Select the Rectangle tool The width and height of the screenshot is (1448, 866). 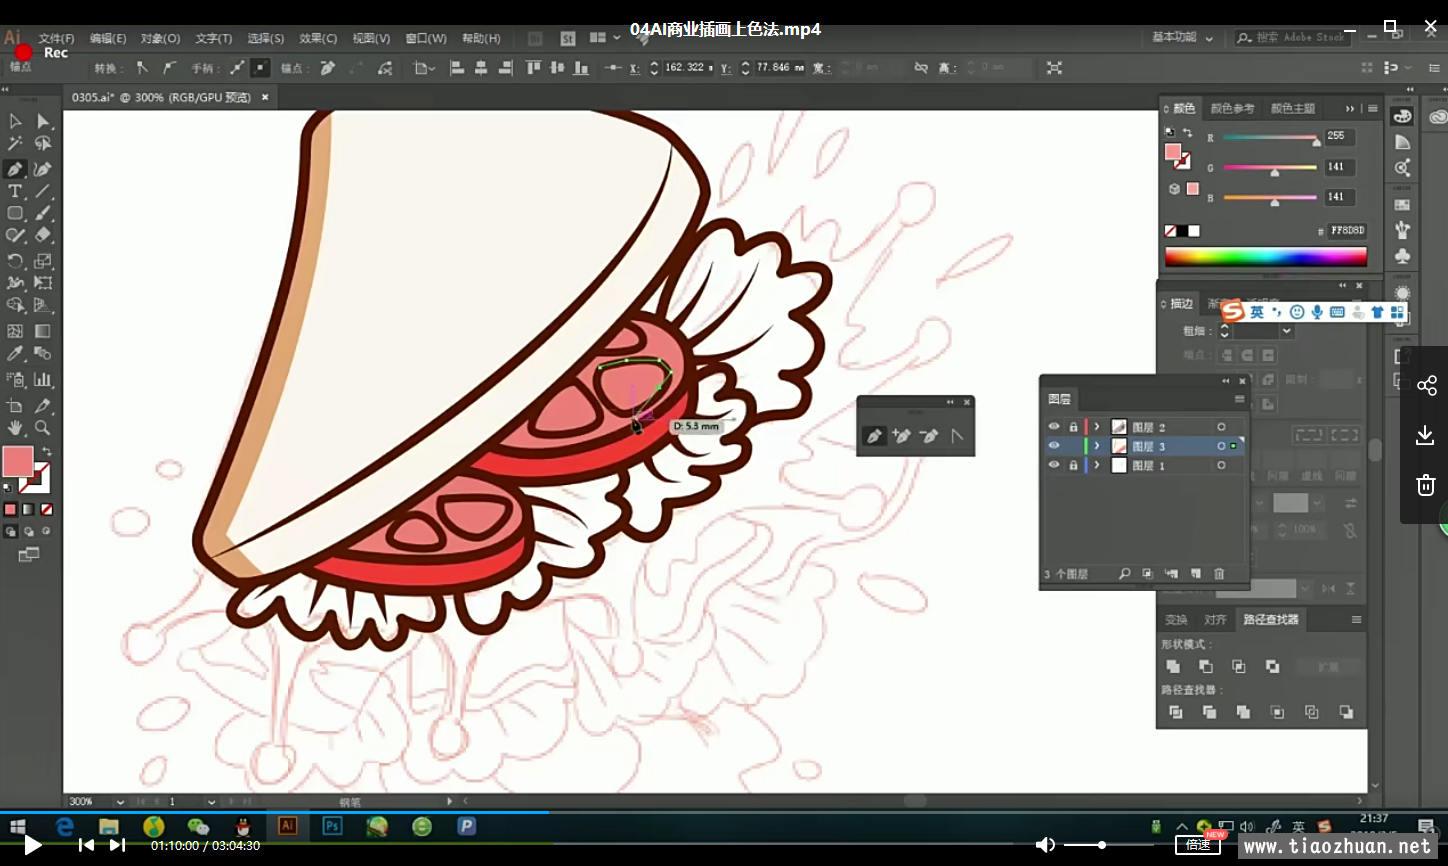16,213
